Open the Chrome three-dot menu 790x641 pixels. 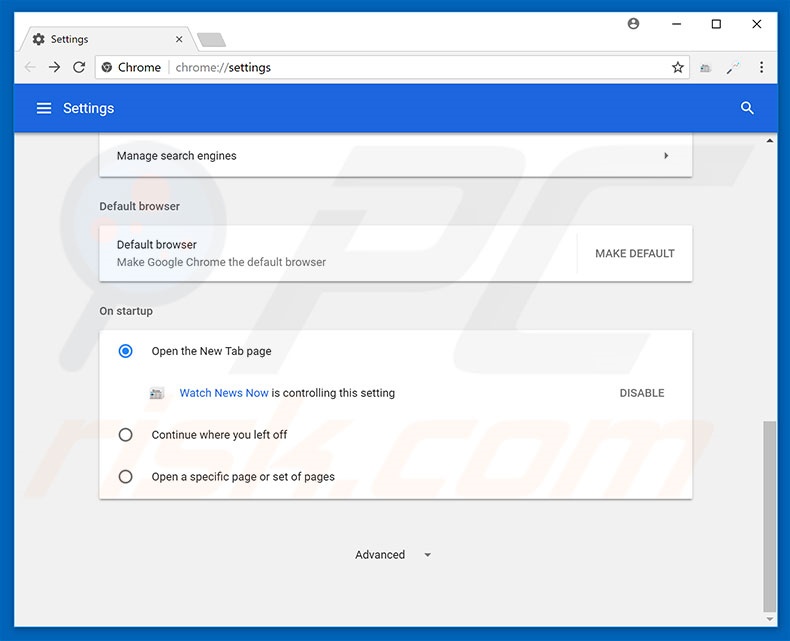coord(761,68)
